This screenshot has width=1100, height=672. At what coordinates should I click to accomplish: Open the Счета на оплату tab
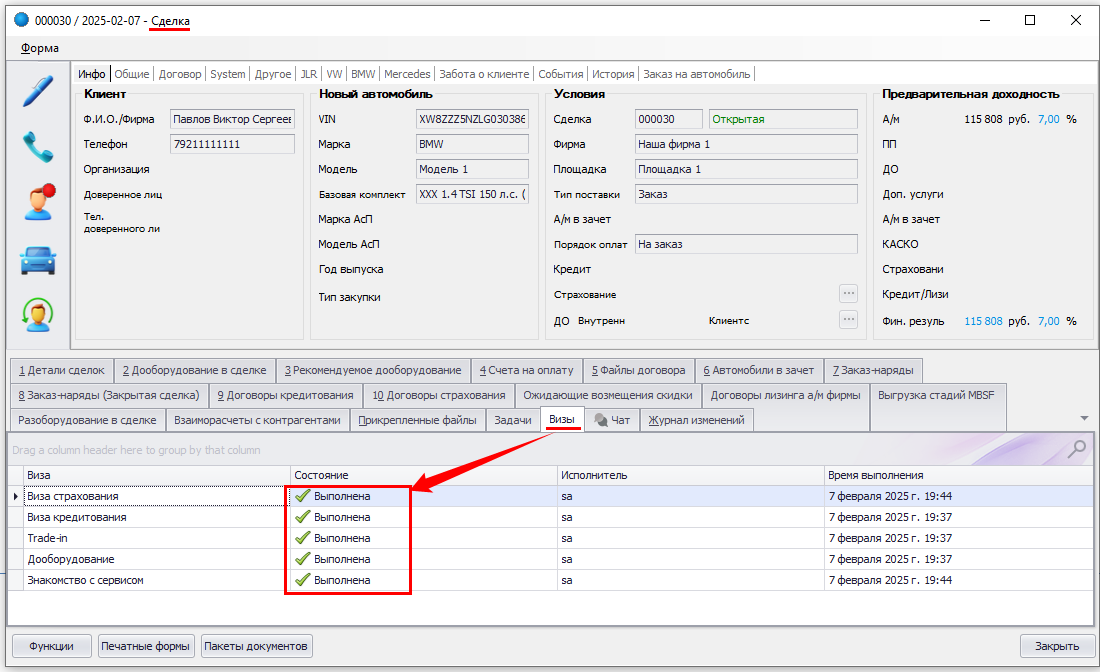pyautogui.click(x=526, y=370)
